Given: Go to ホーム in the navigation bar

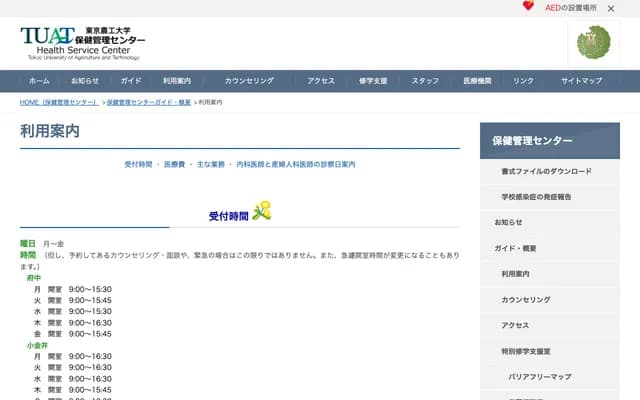Looking at the screenshot, I should click(39, 81).
